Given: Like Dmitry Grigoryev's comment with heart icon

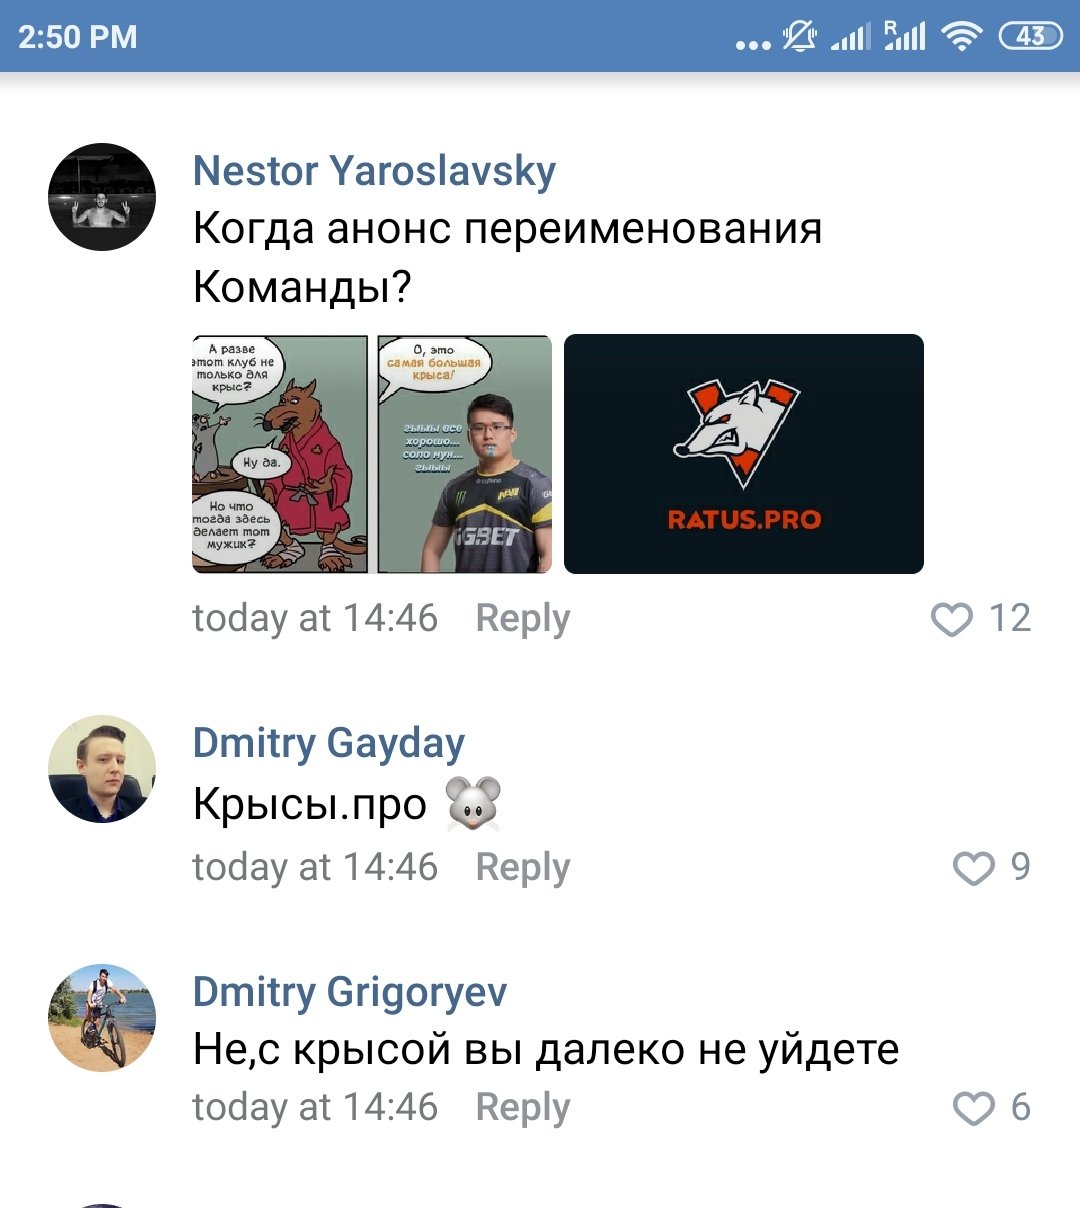Looking at the screenshot, I should [973, 1108].
